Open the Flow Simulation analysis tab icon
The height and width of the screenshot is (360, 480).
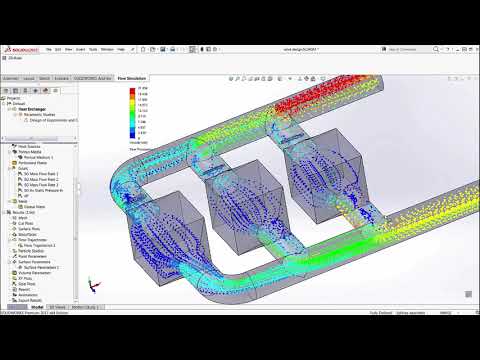click(x=56, y=91)
